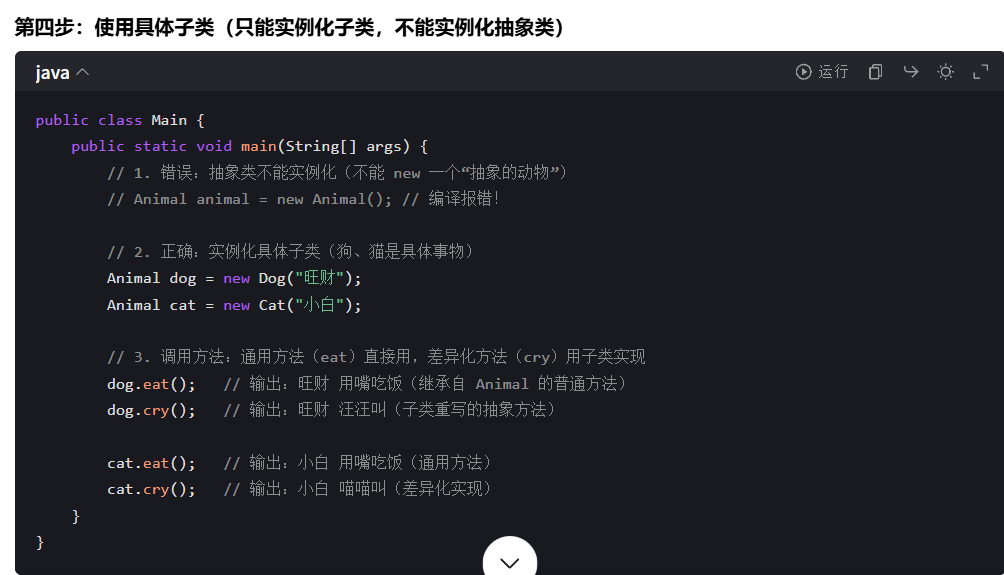Click the comment '// 1. 错误：抽象类不能实例化'
This screenshot has height=575, width=1004.
pyautogui.click(x=337, y=173)
